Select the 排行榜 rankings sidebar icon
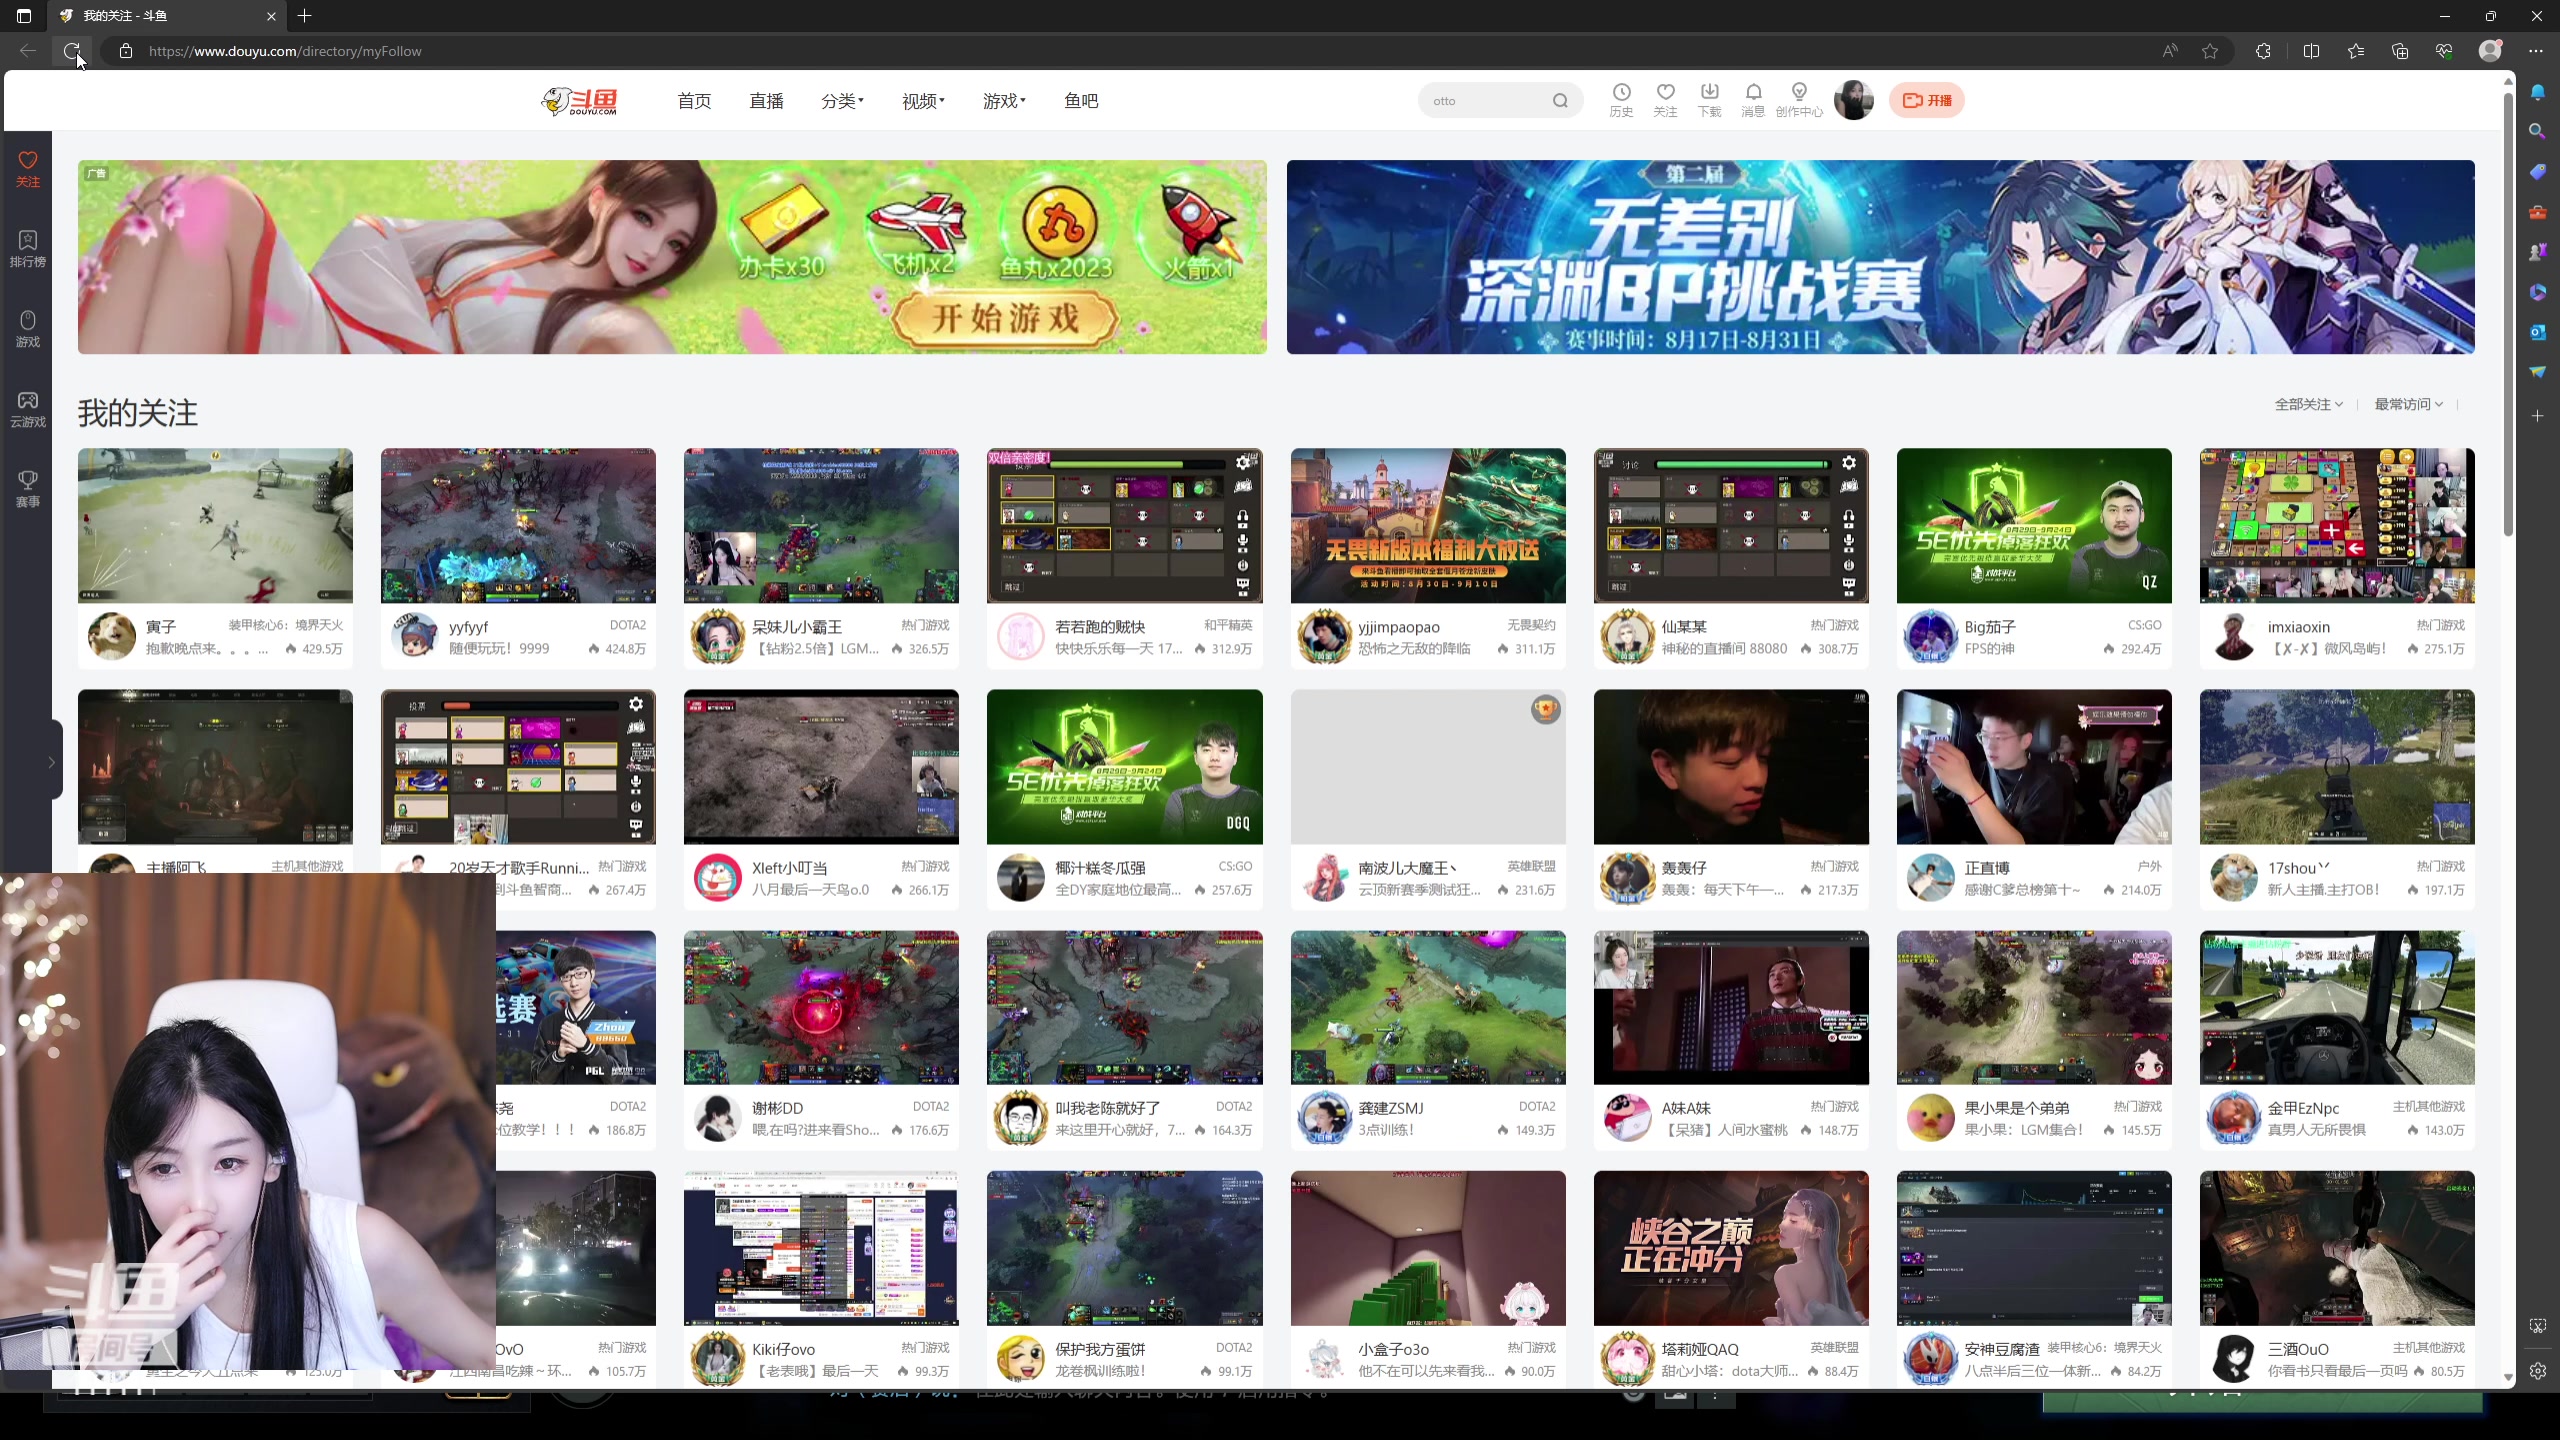Screen dimensions: 2560x1440 (26, 248)
